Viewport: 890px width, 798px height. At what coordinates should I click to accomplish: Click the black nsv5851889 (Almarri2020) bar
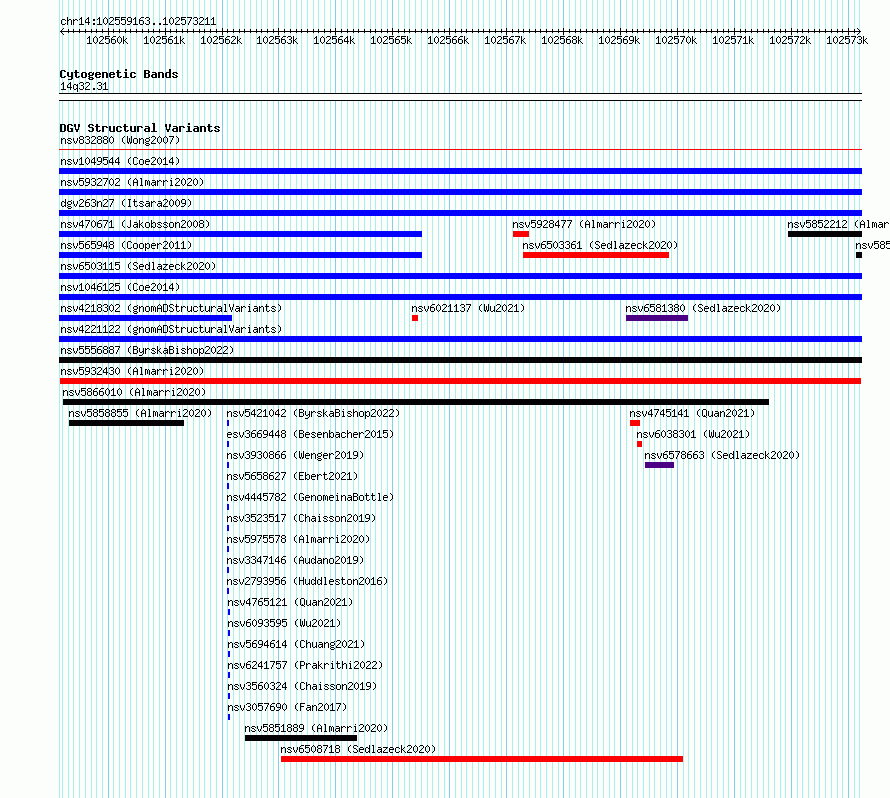(301, 738)
